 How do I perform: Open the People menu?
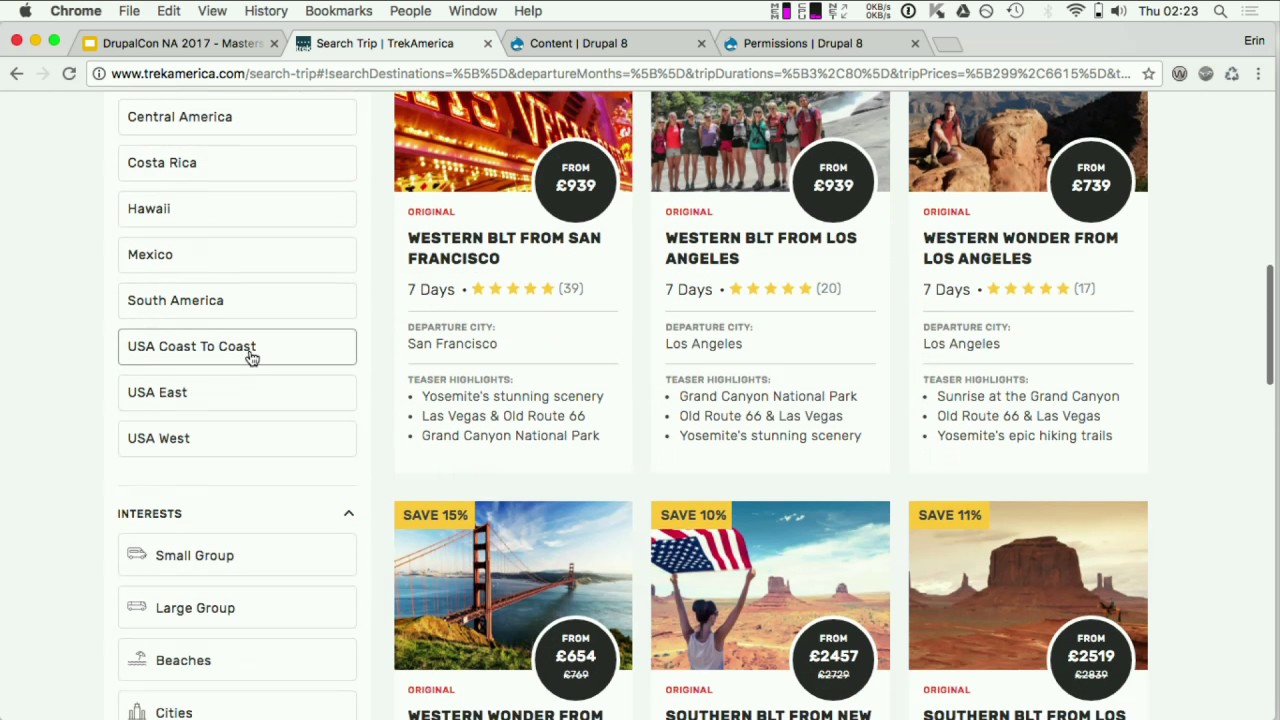(x=411, y=11)
